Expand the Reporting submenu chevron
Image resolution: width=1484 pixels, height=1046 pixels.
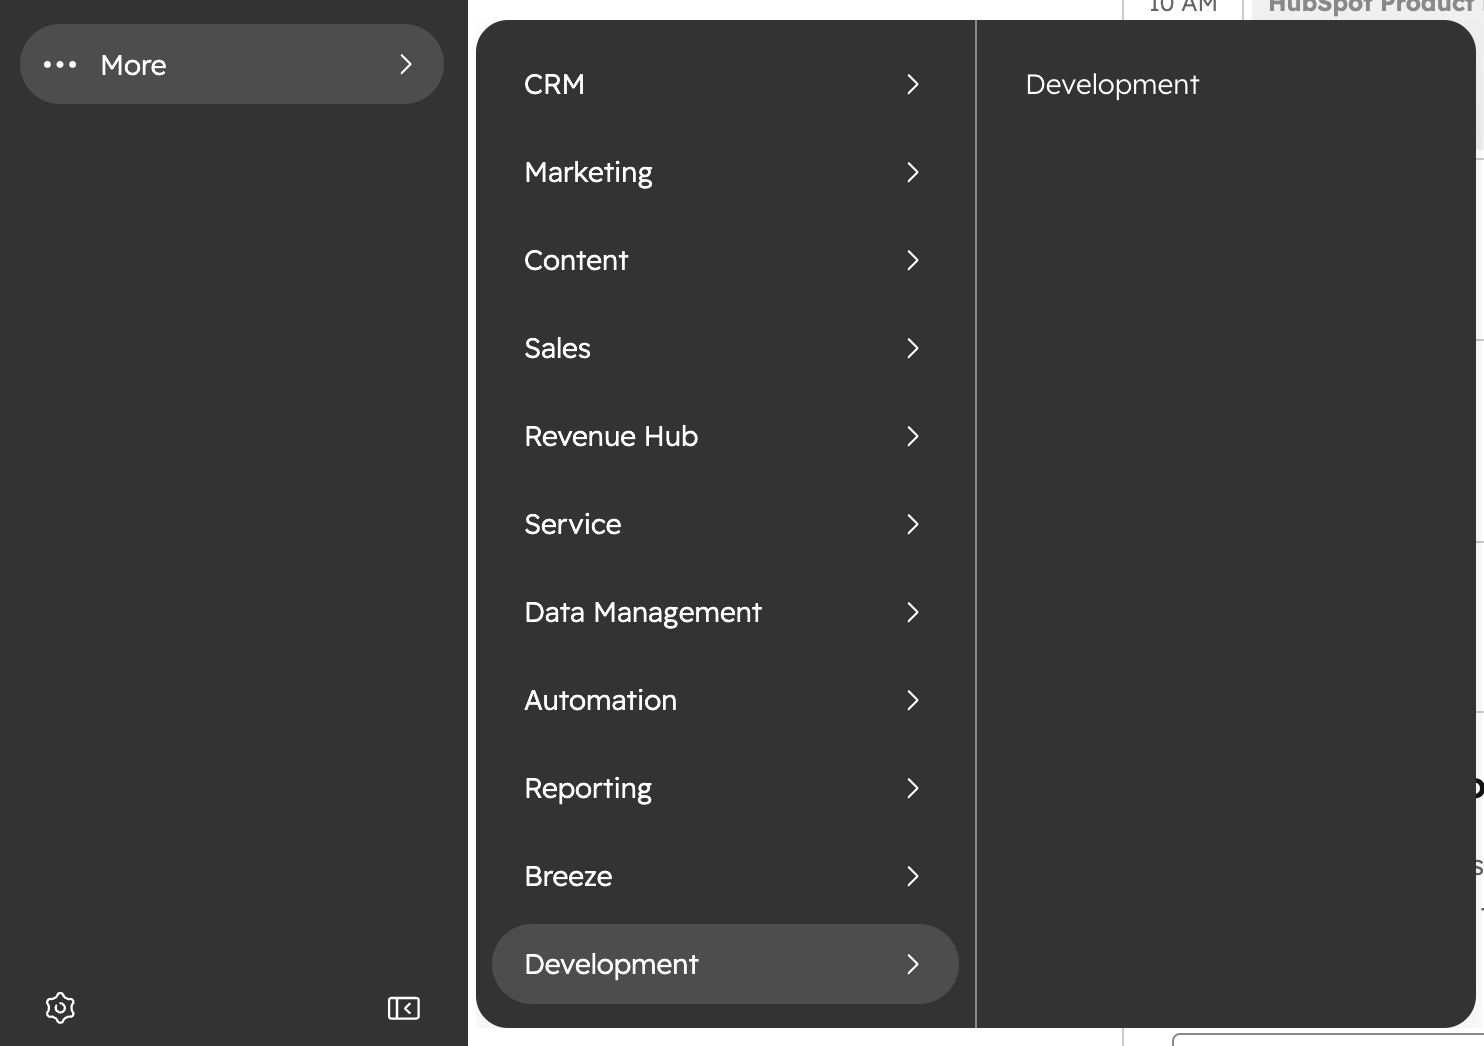(x=912, y=788)
